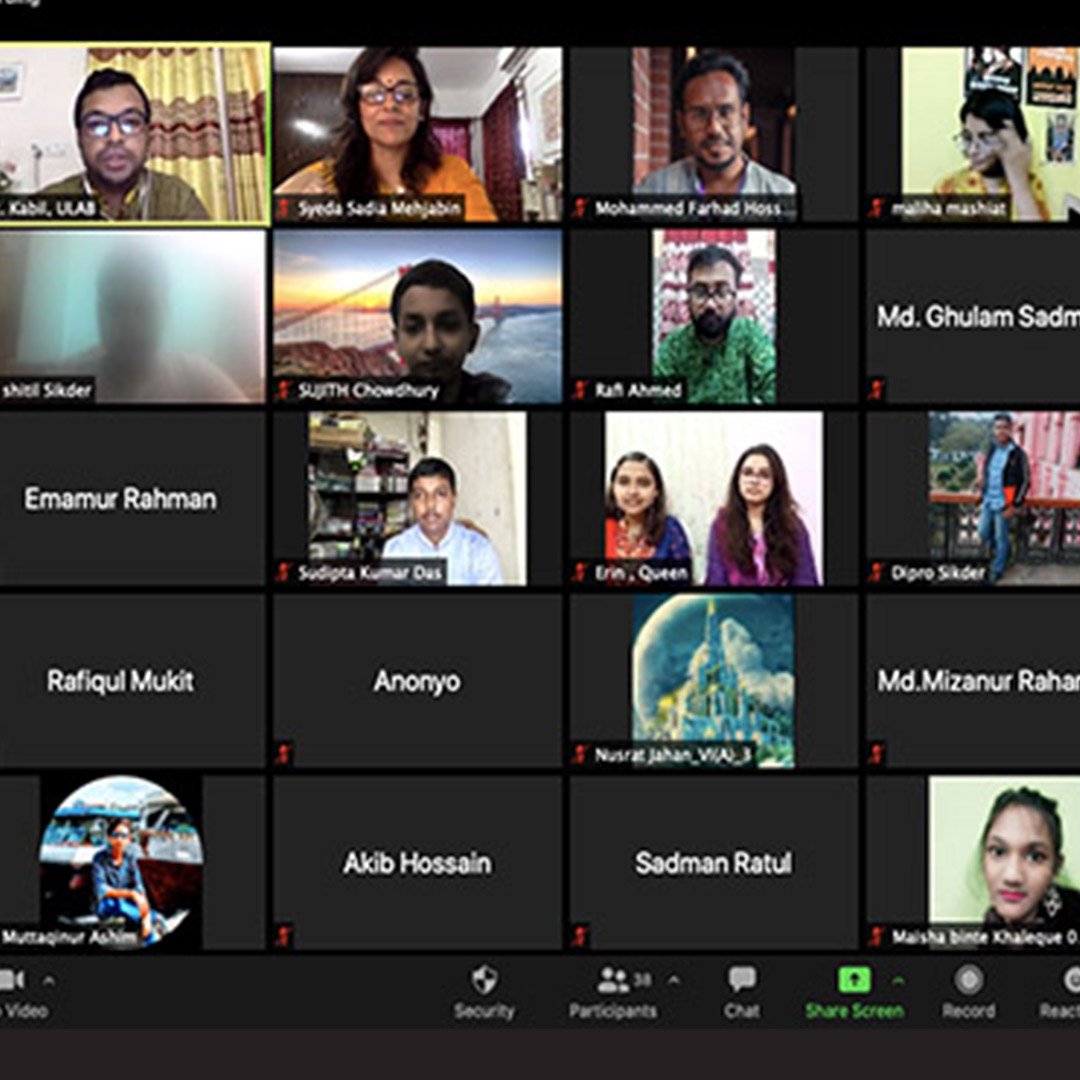Select Muttaqinur Ashim's round profile picture
Image resolution: width=1080 pixels, height=1080 pixels.
121,862
